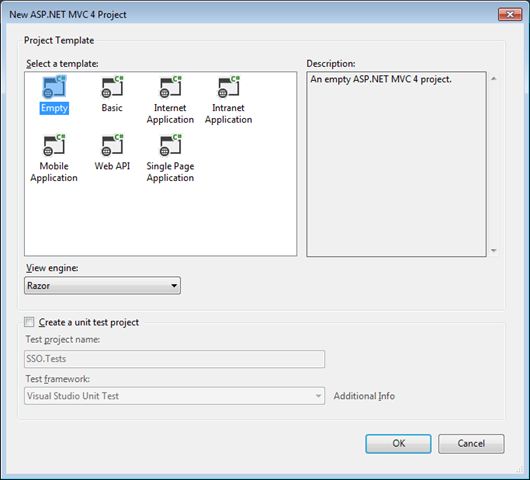Viewport: 530px width, 480px height.
Task: Enable Create a unit test project checkbox
Action: point(29,322)
